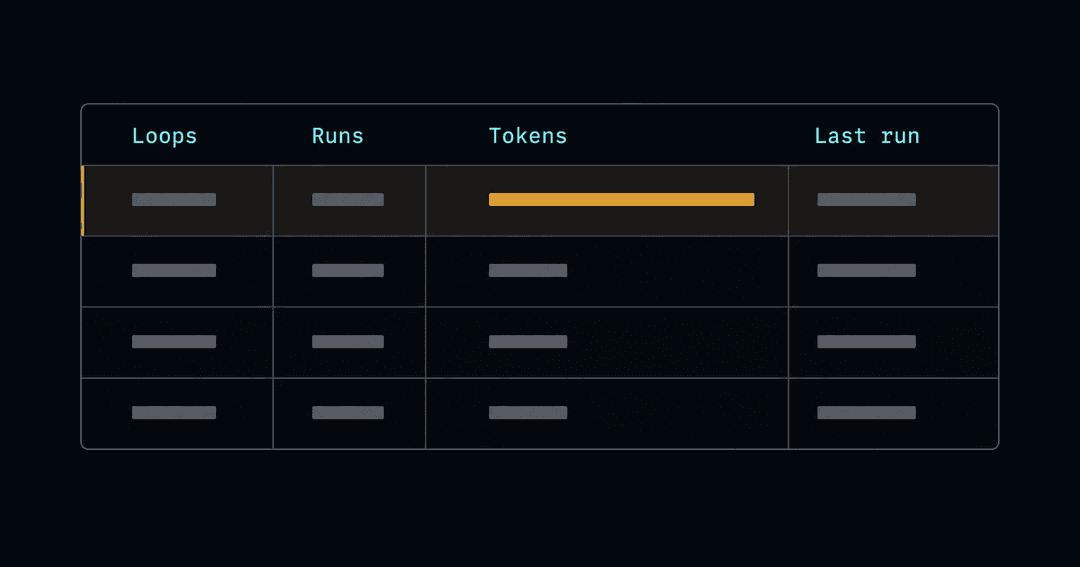Screen dimensions: 1080x567
Task: Click the Tokens placeholder in third row
Action: pos(528,342)
